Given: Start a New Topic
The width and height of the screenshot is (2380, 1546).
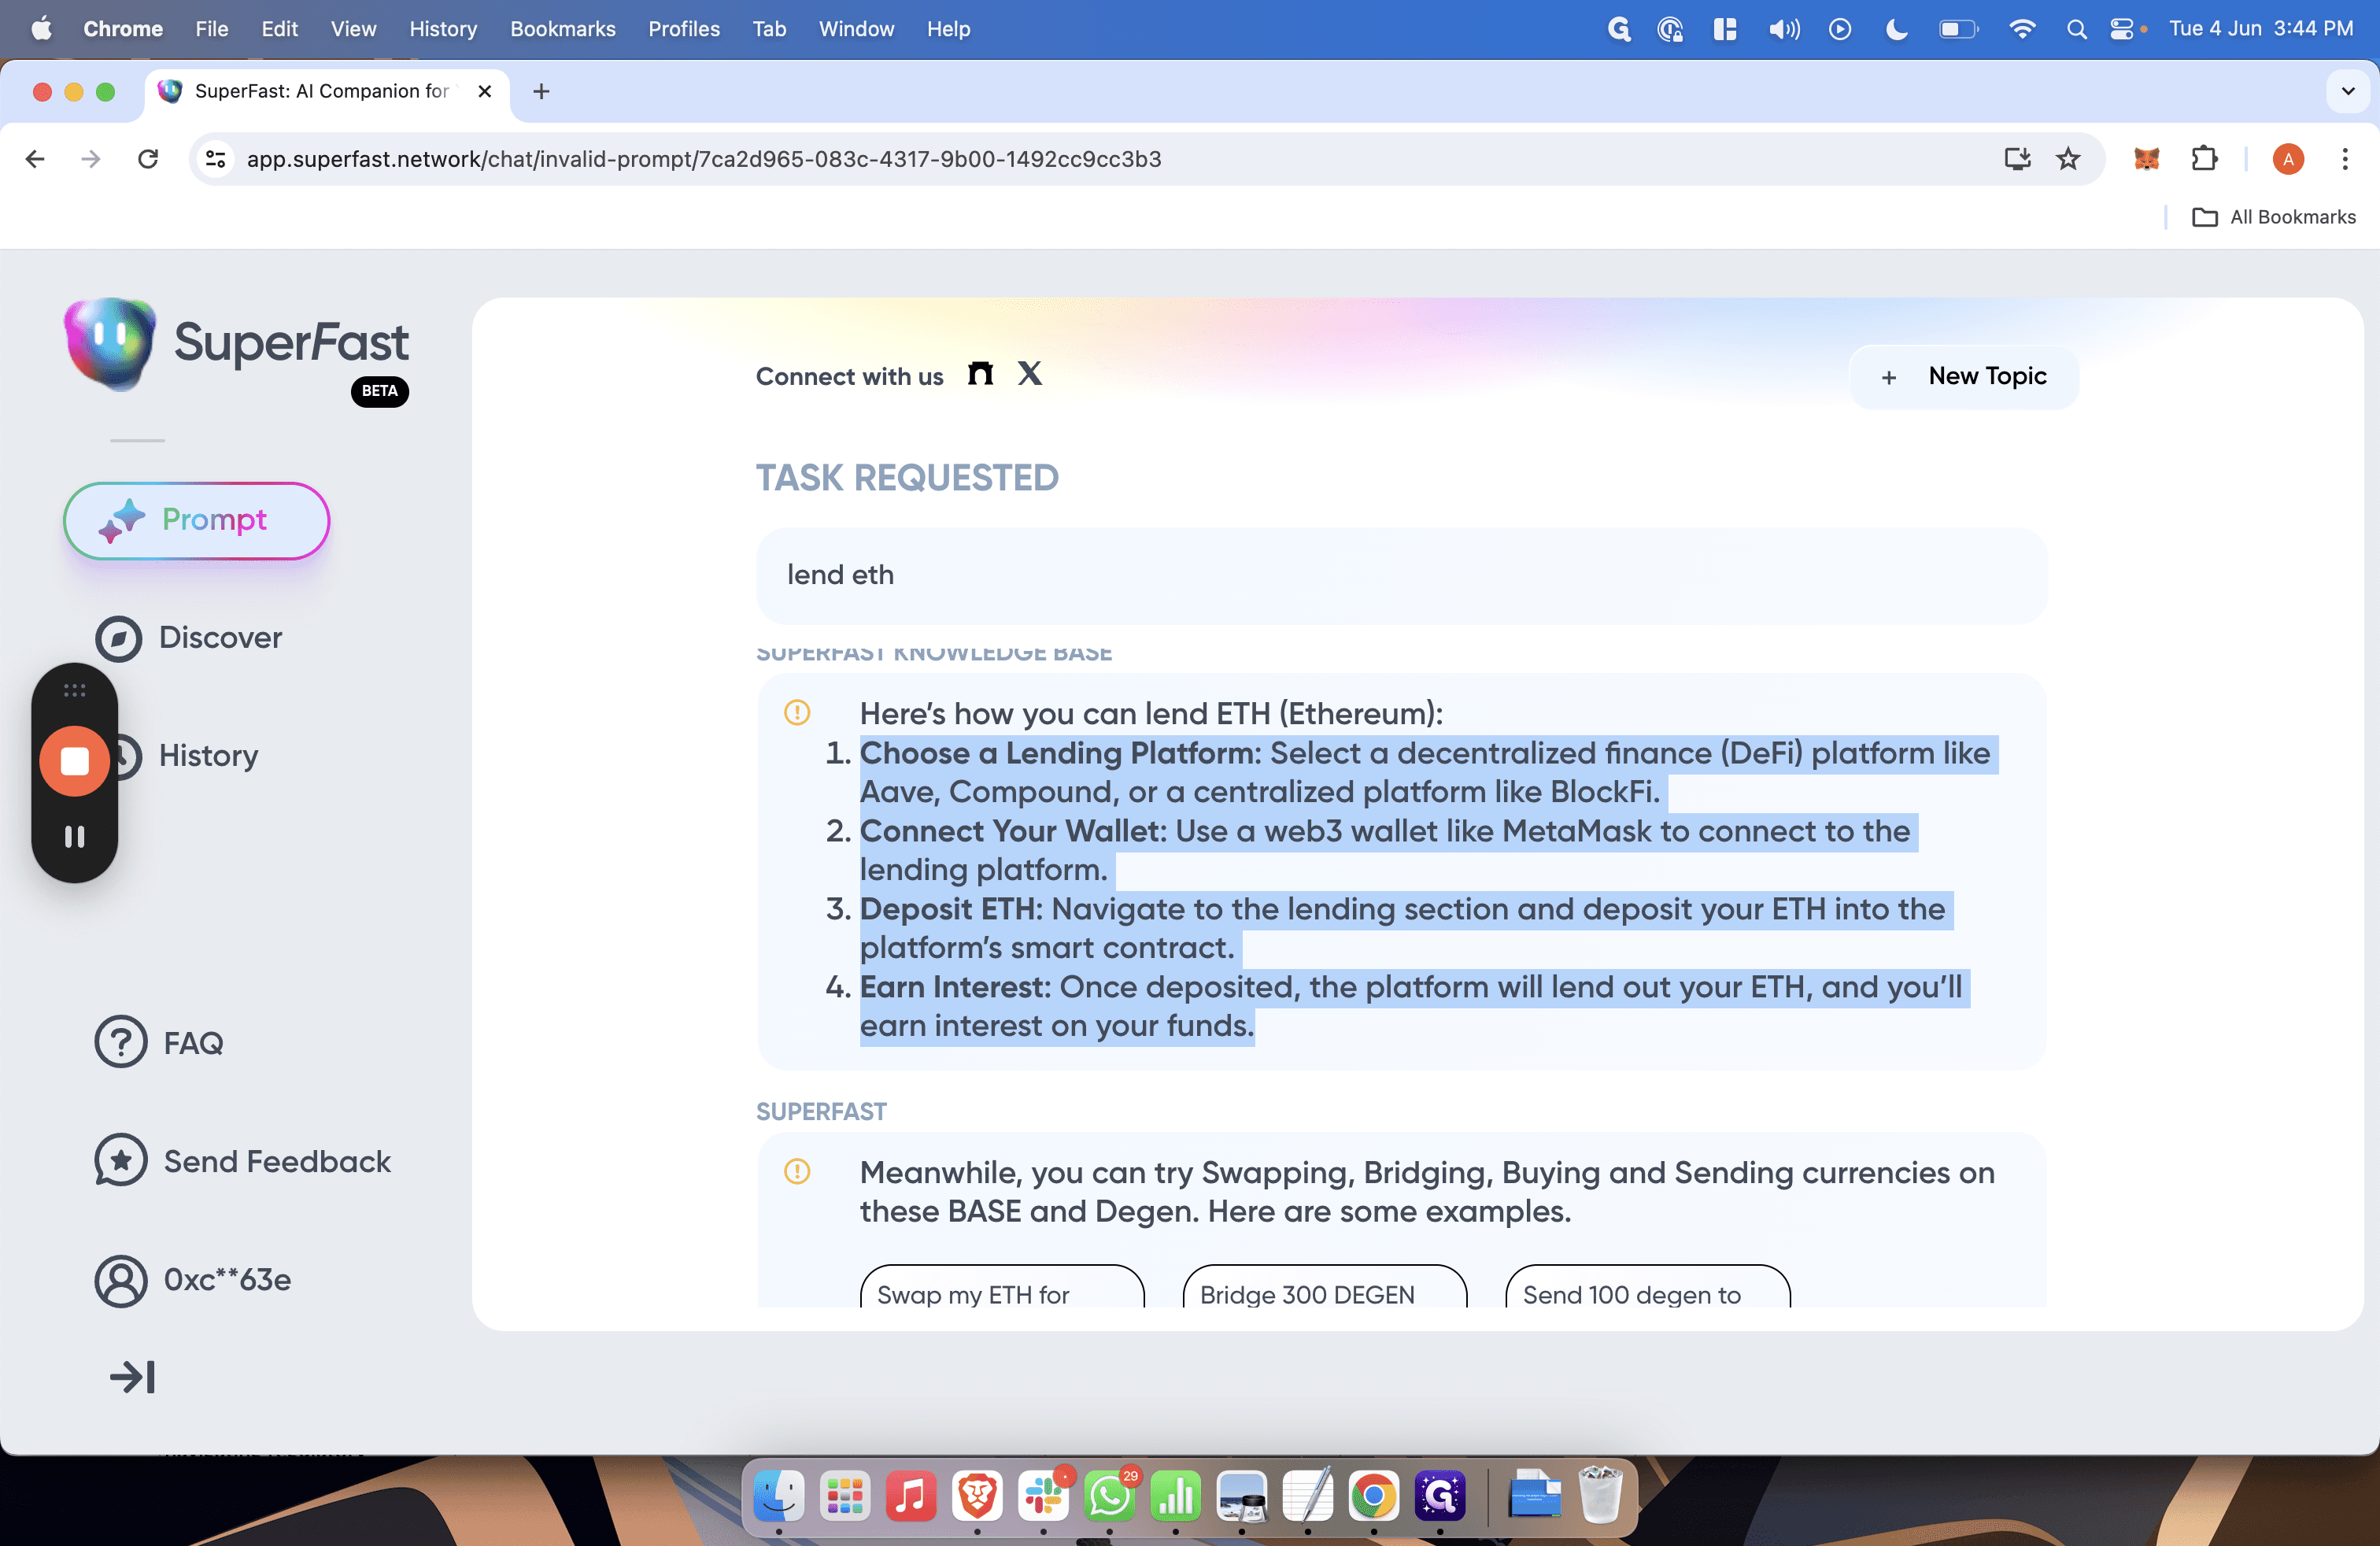Looking at the screenshot, I should click(x=1963, y=376).
